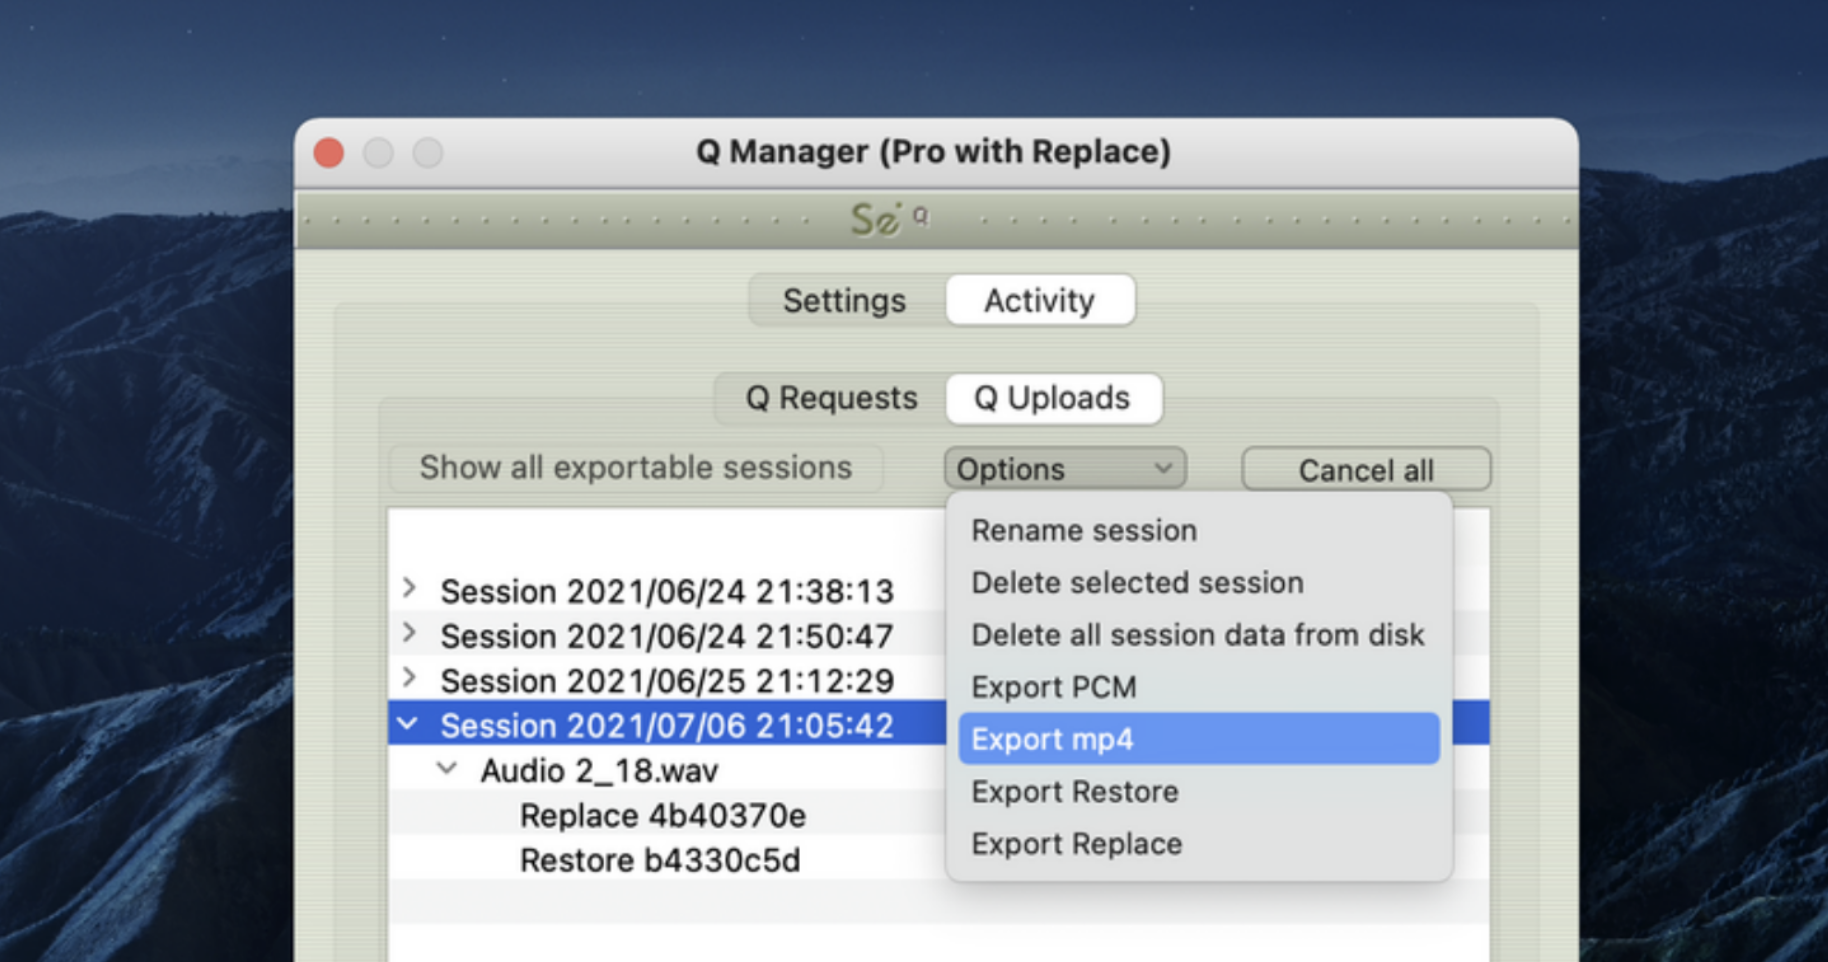
Task: Select Export mp4 option
Action: tap(1199, 739)
